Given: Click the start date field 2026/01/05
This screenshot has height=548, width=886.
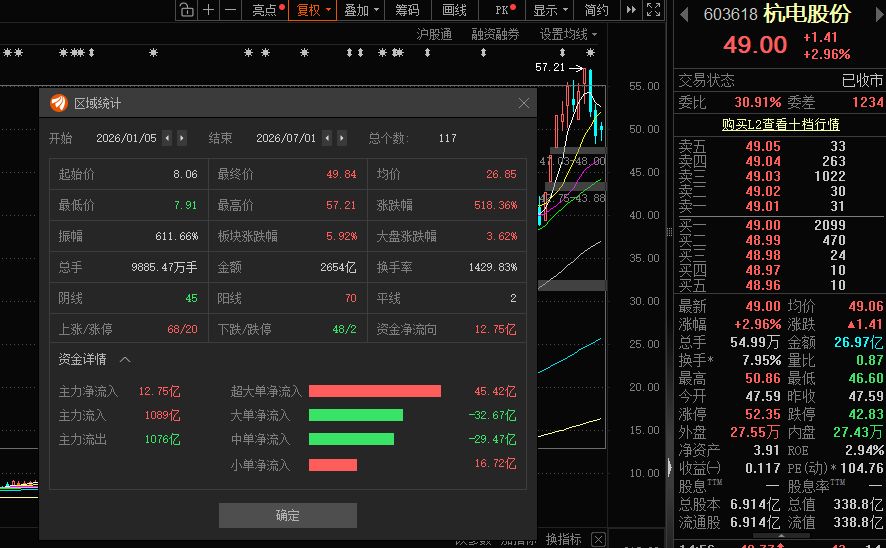Looking at the screenshot, I should click(127, 138).
